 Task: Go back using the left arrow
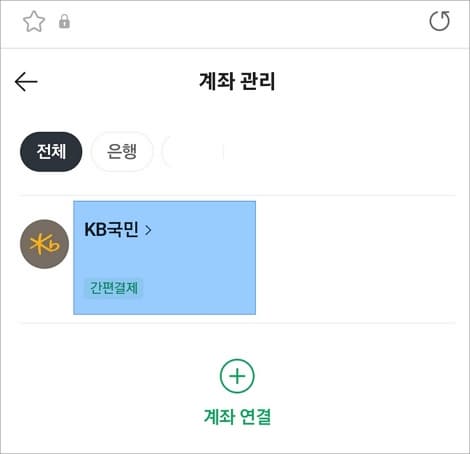coord(26,82)
